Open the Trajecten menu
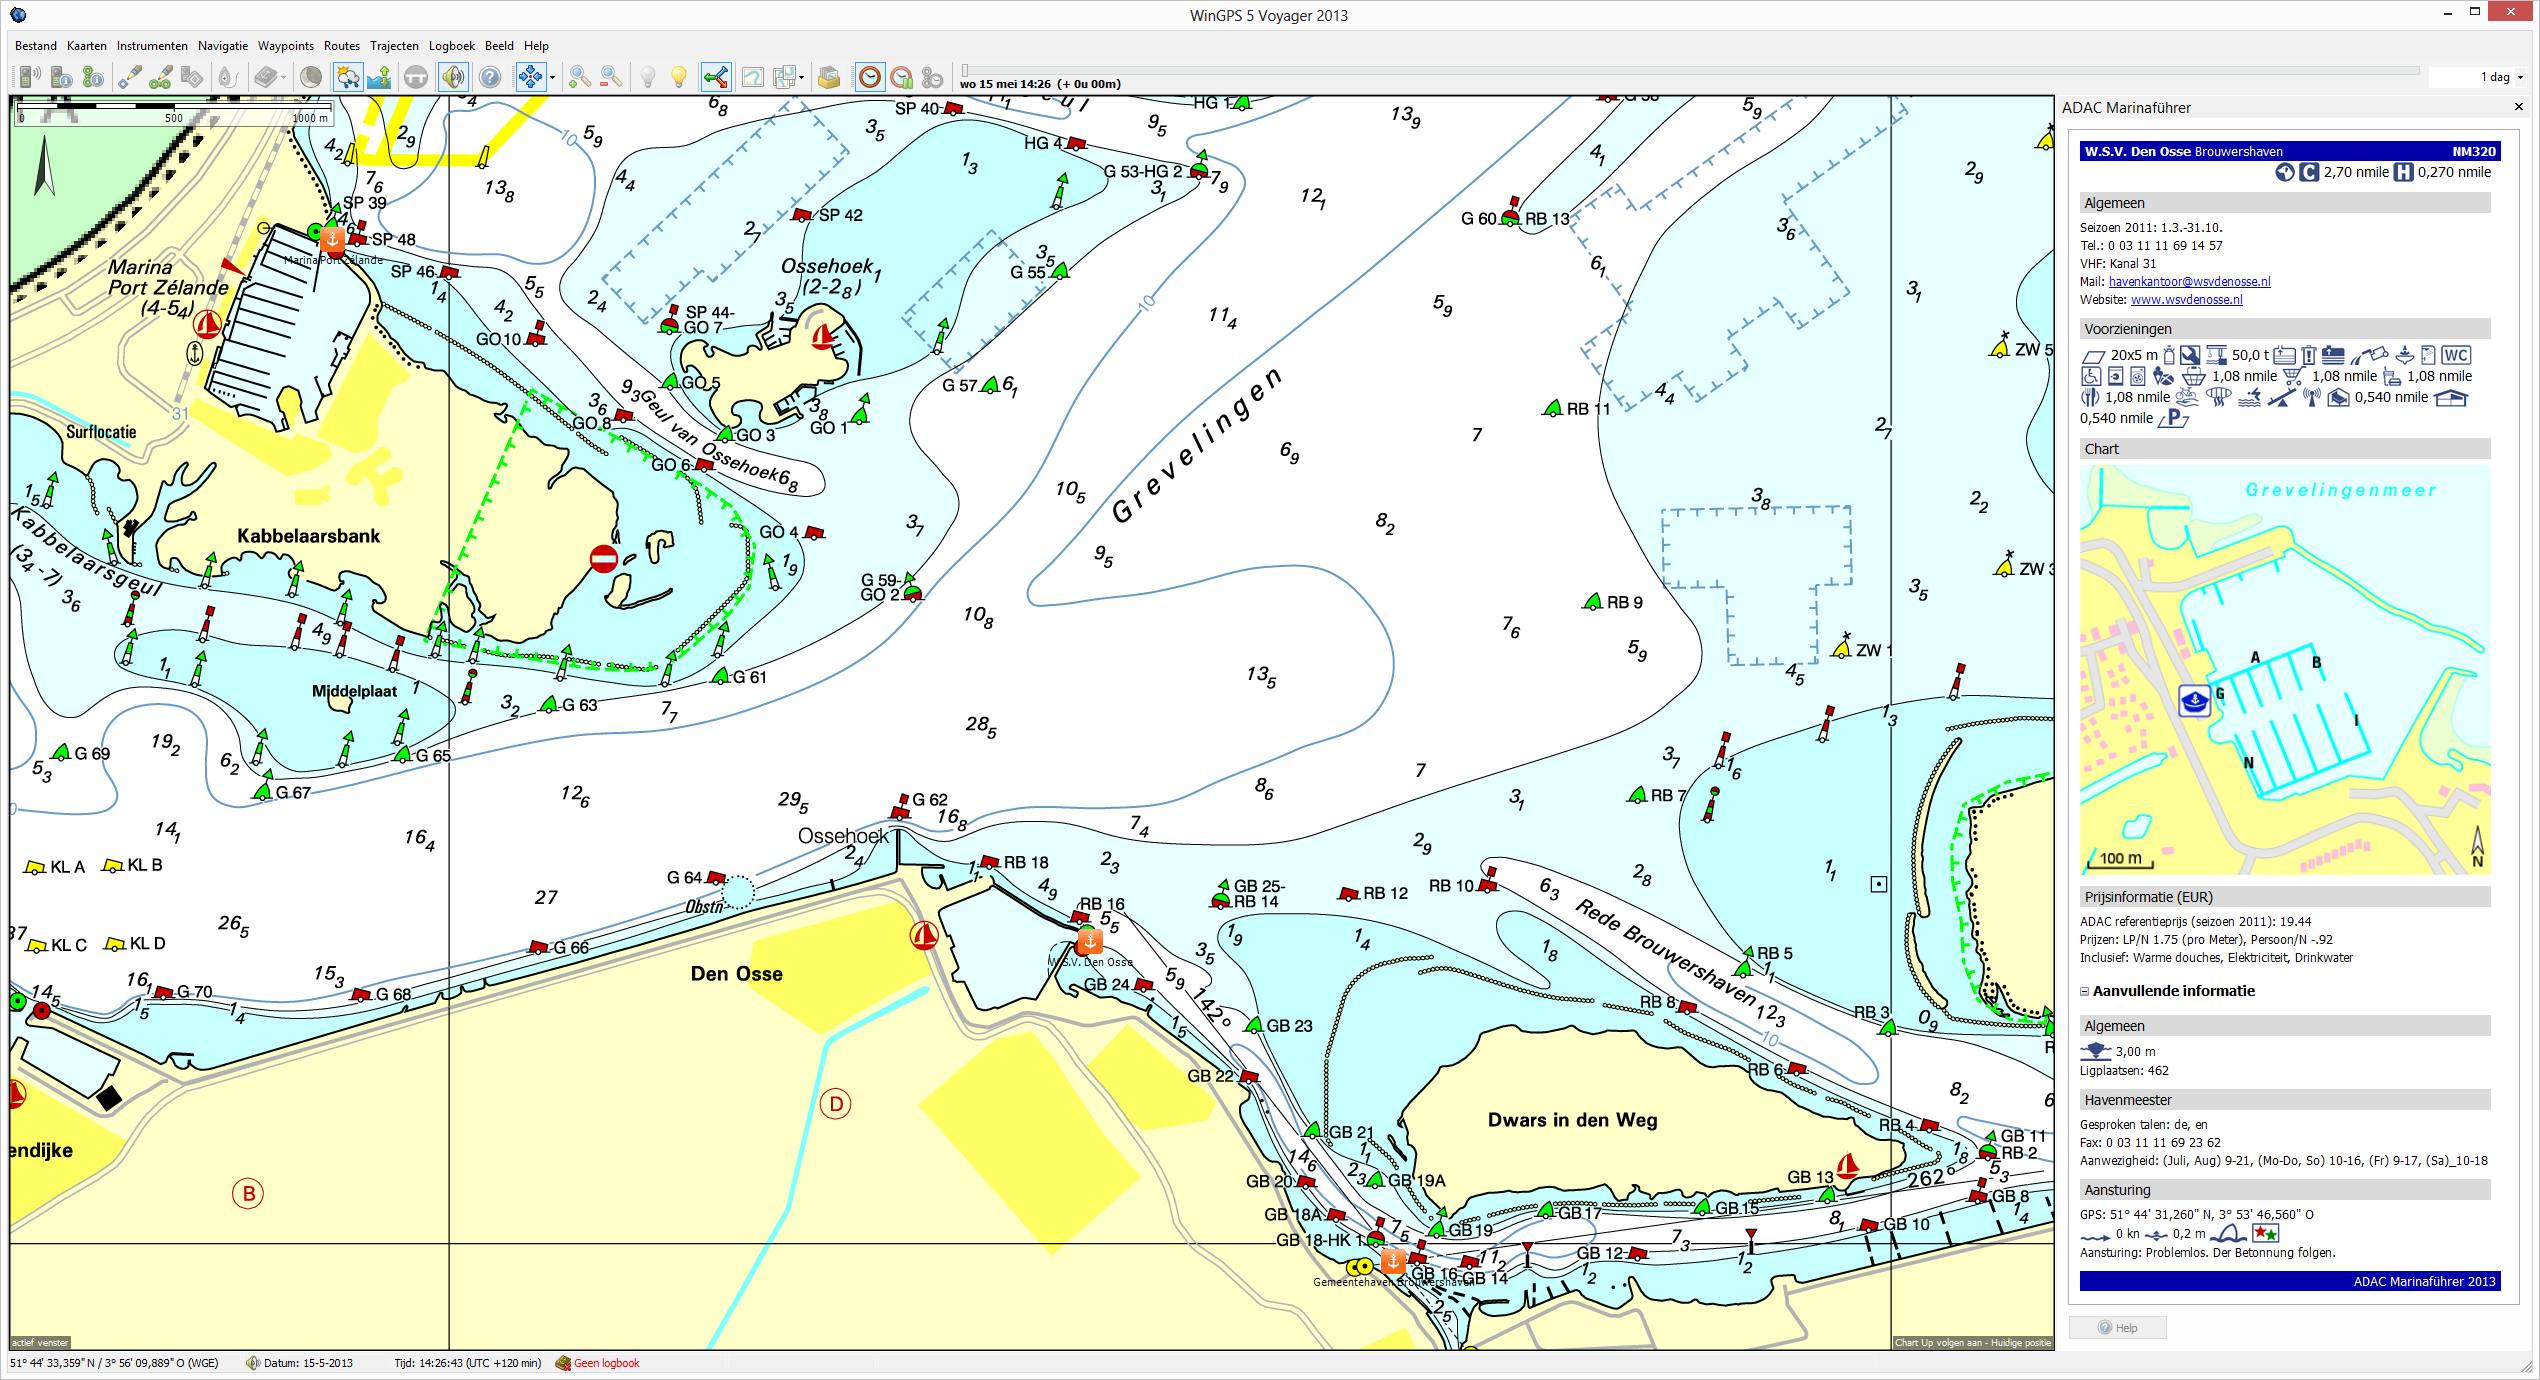 (x=395, y=46)
